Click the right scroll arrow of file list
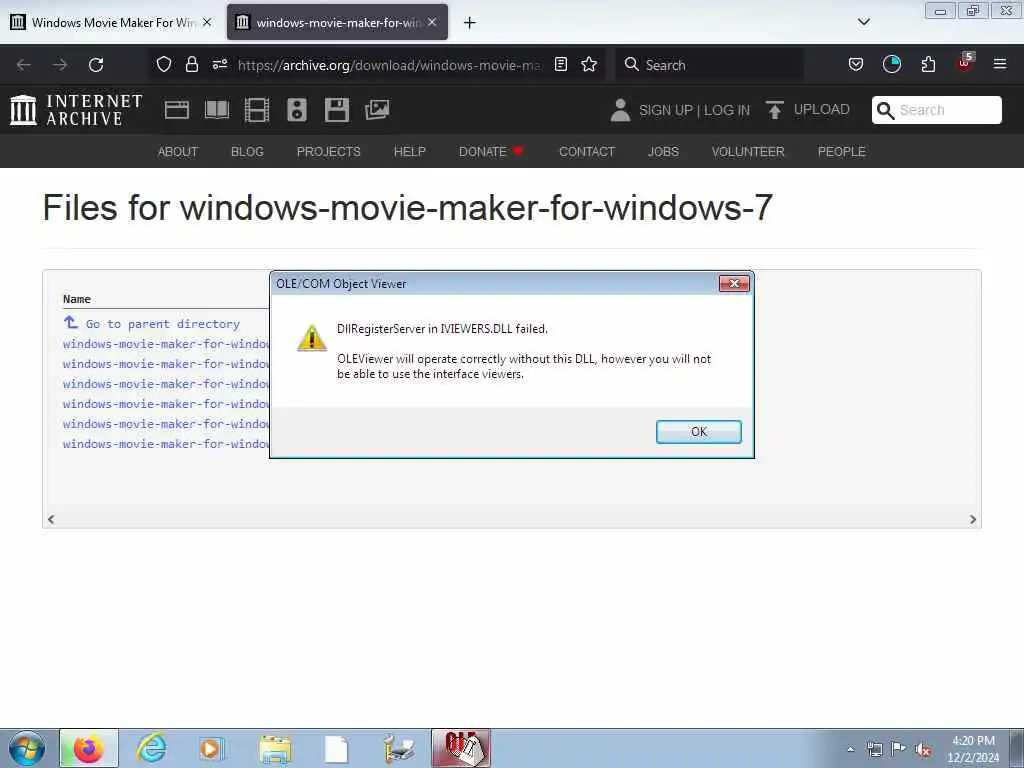The width and height of the screenshot is (1024, 768). [972, 519]
